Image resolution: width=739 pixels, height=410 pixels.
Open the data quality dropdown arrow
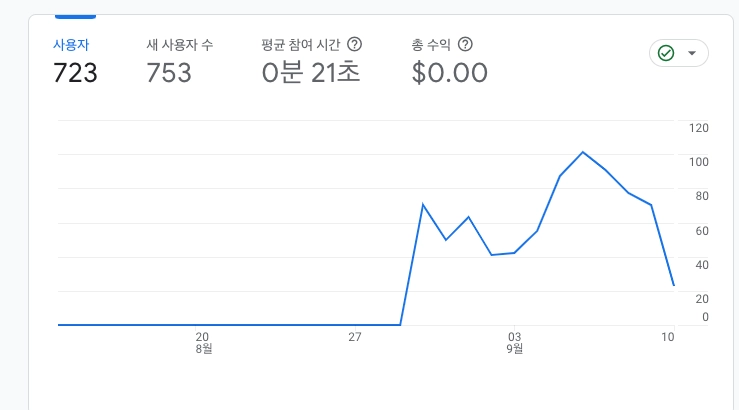[692, 53]
